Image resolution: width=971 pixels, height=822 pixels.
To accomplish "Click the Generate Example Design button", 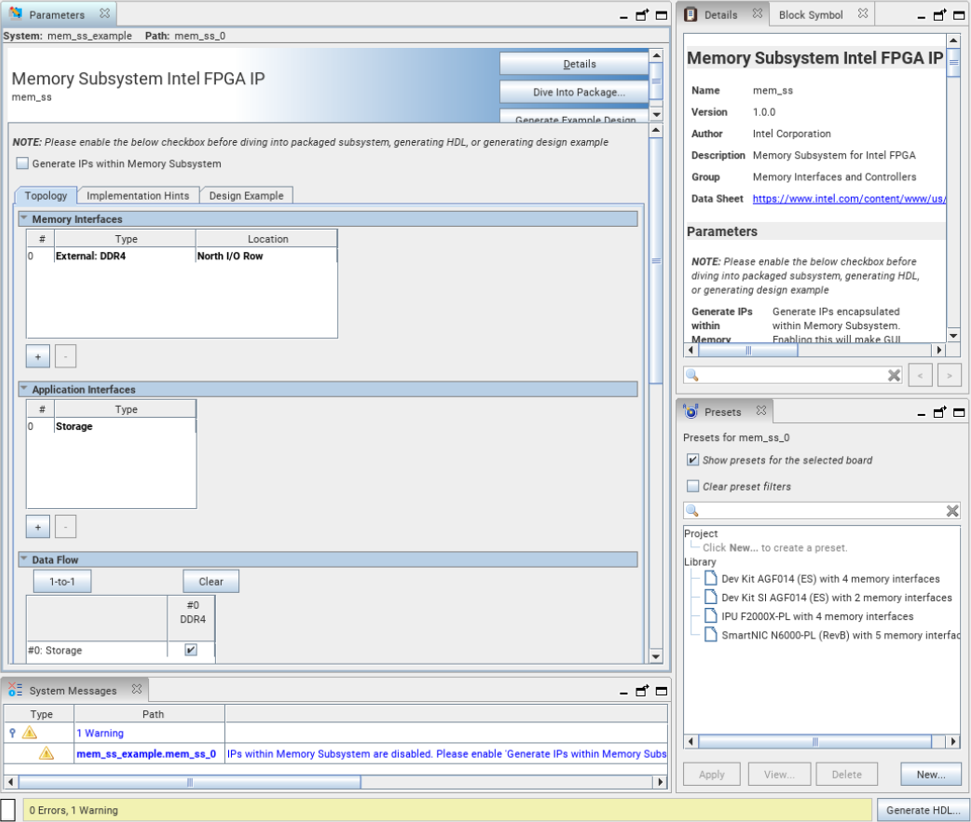I will coord(574,117).
